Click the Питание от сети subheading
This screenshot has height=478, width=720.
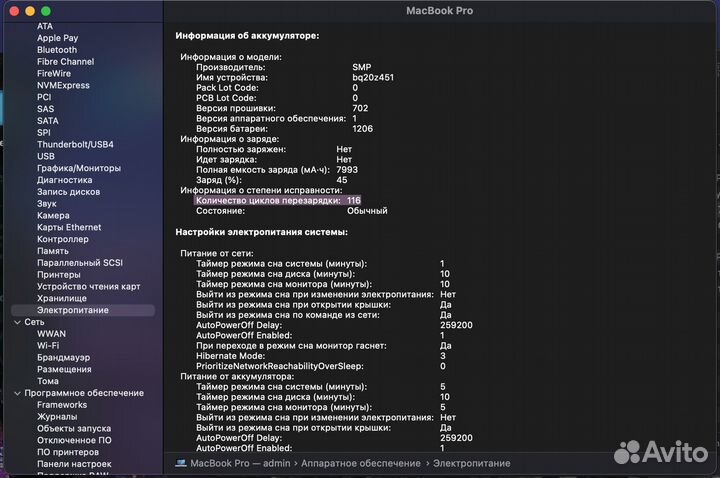(x=217, y=253)
